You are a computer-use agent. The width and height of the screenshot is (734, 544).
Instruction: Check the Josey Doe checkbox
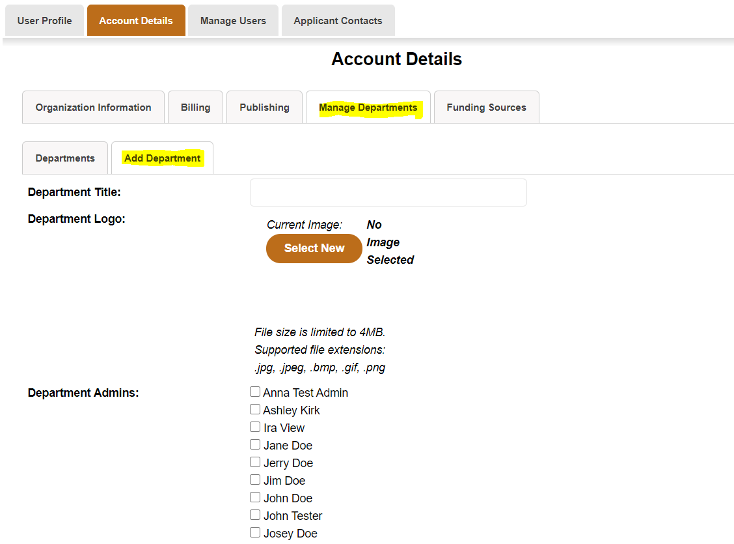tap(255, 532)
